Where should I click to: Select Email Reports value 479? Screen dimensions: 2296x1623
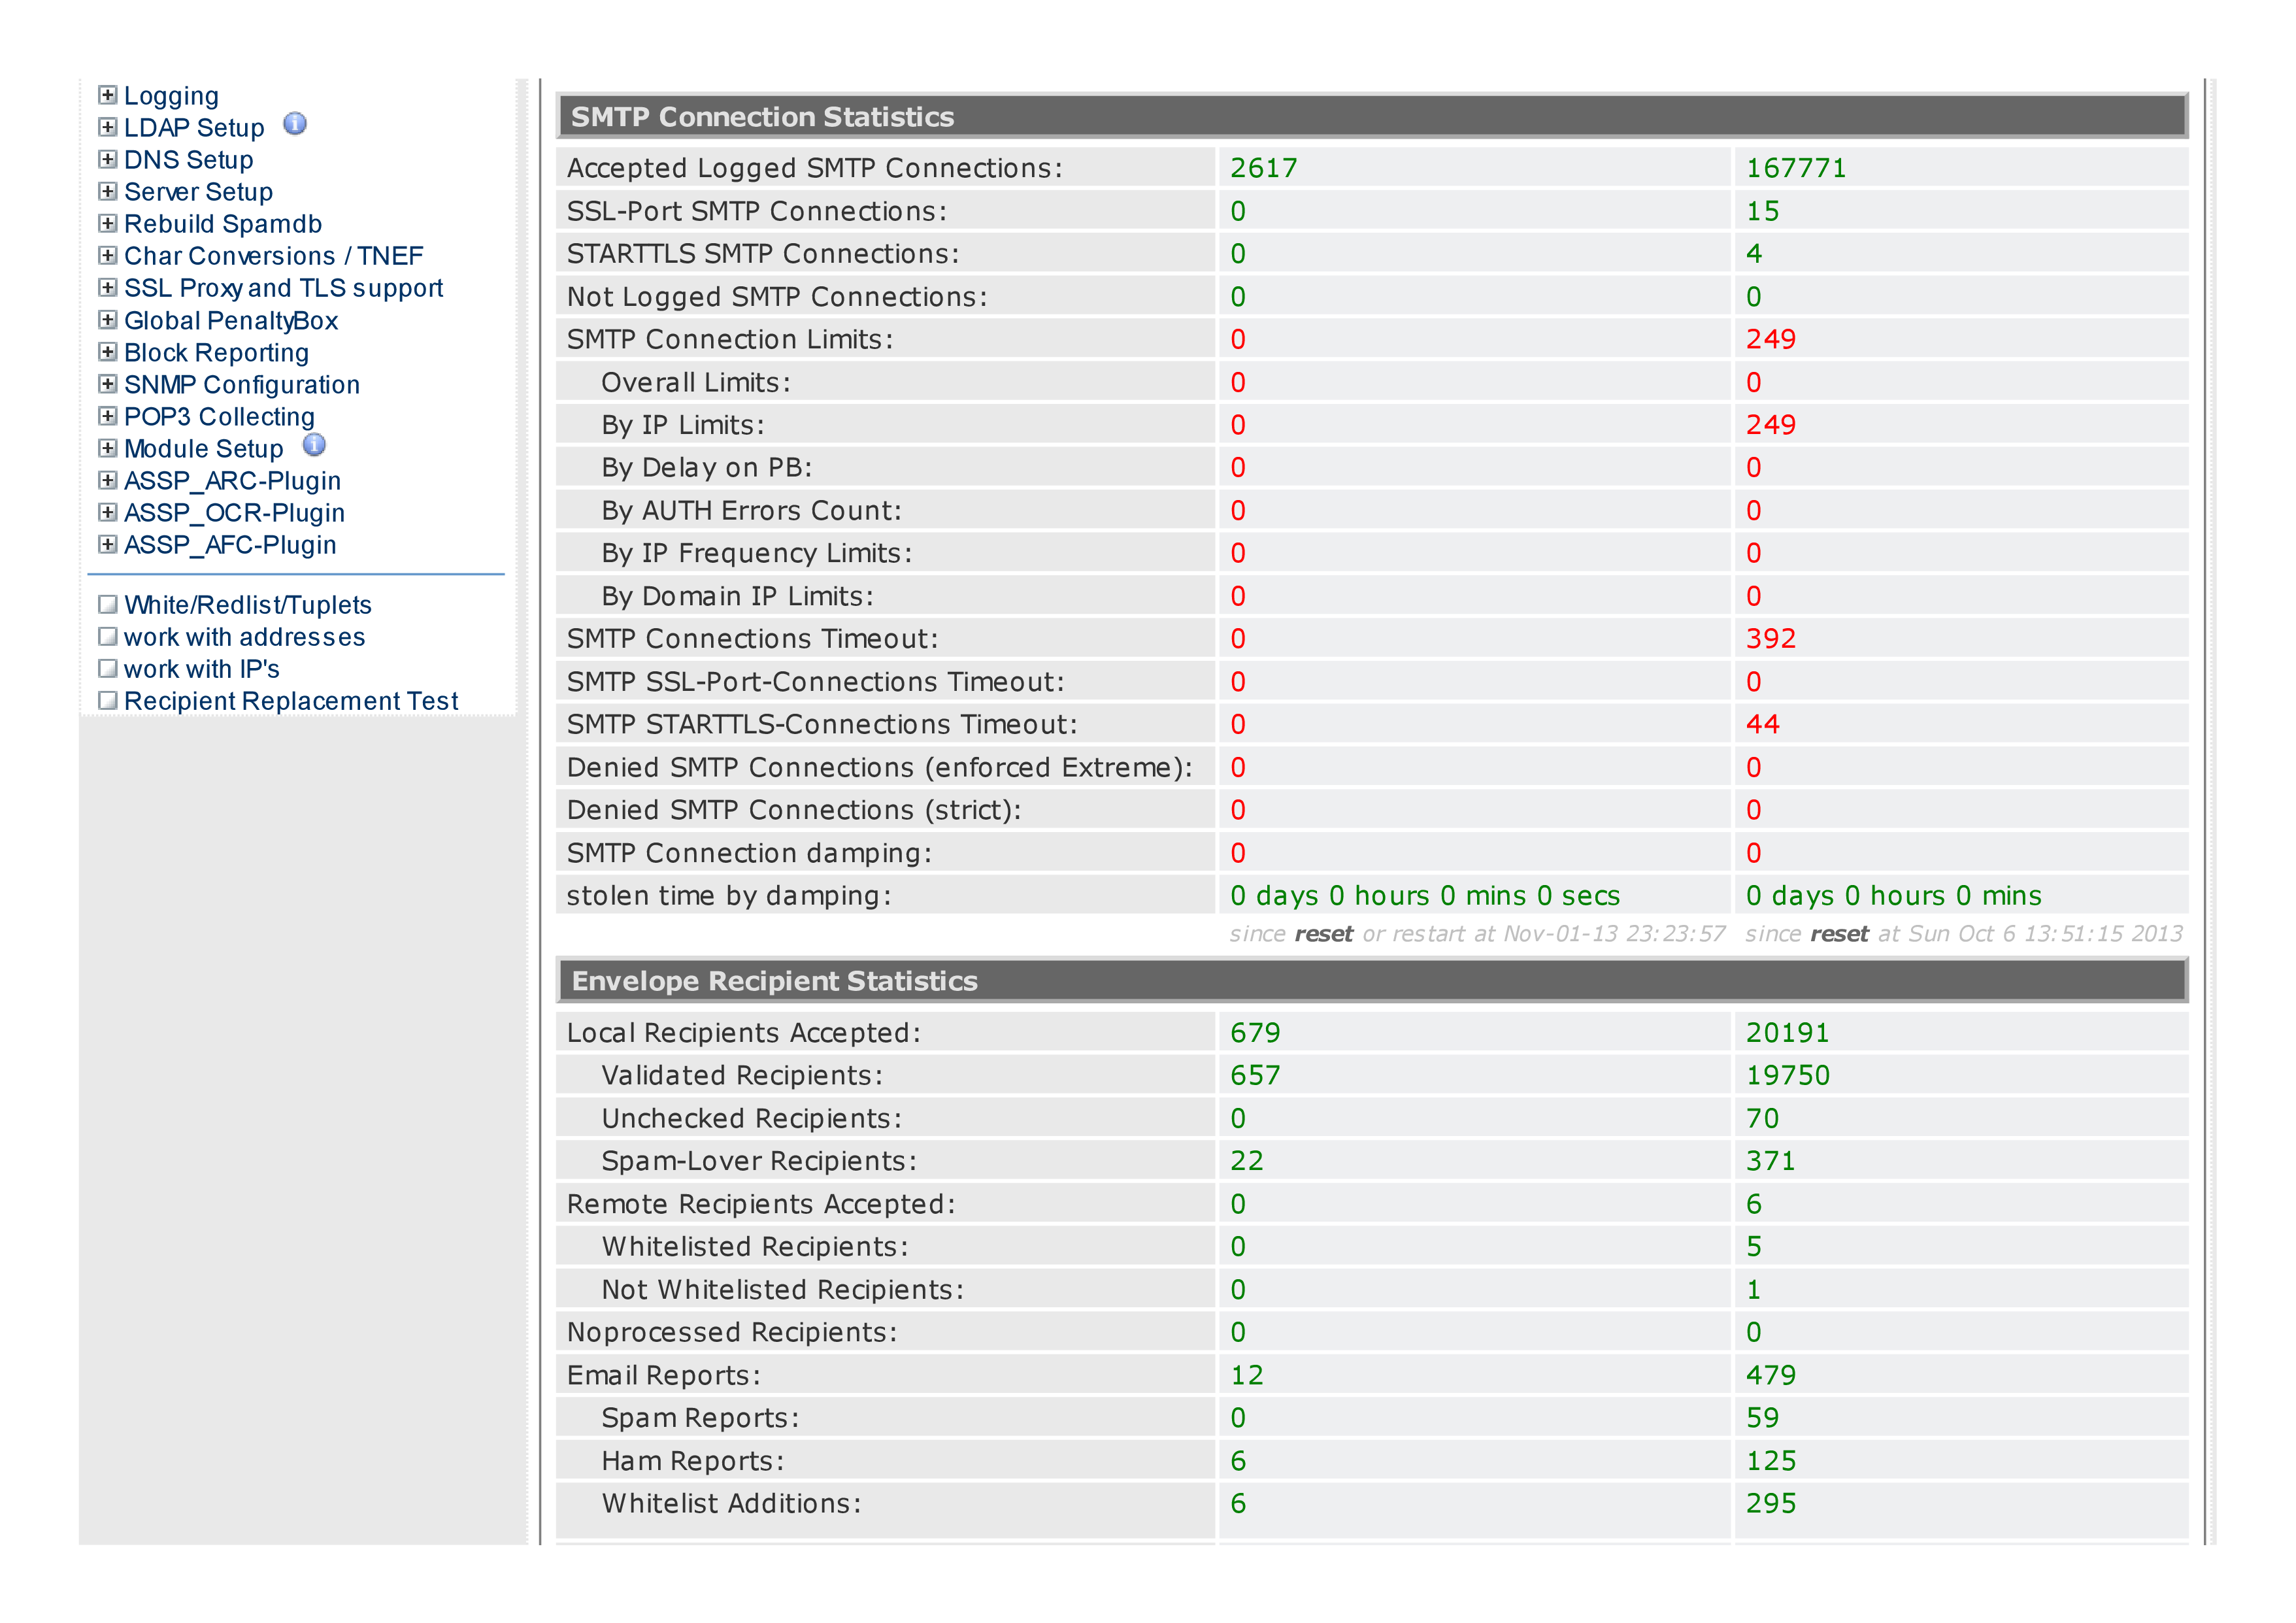1771,1375
